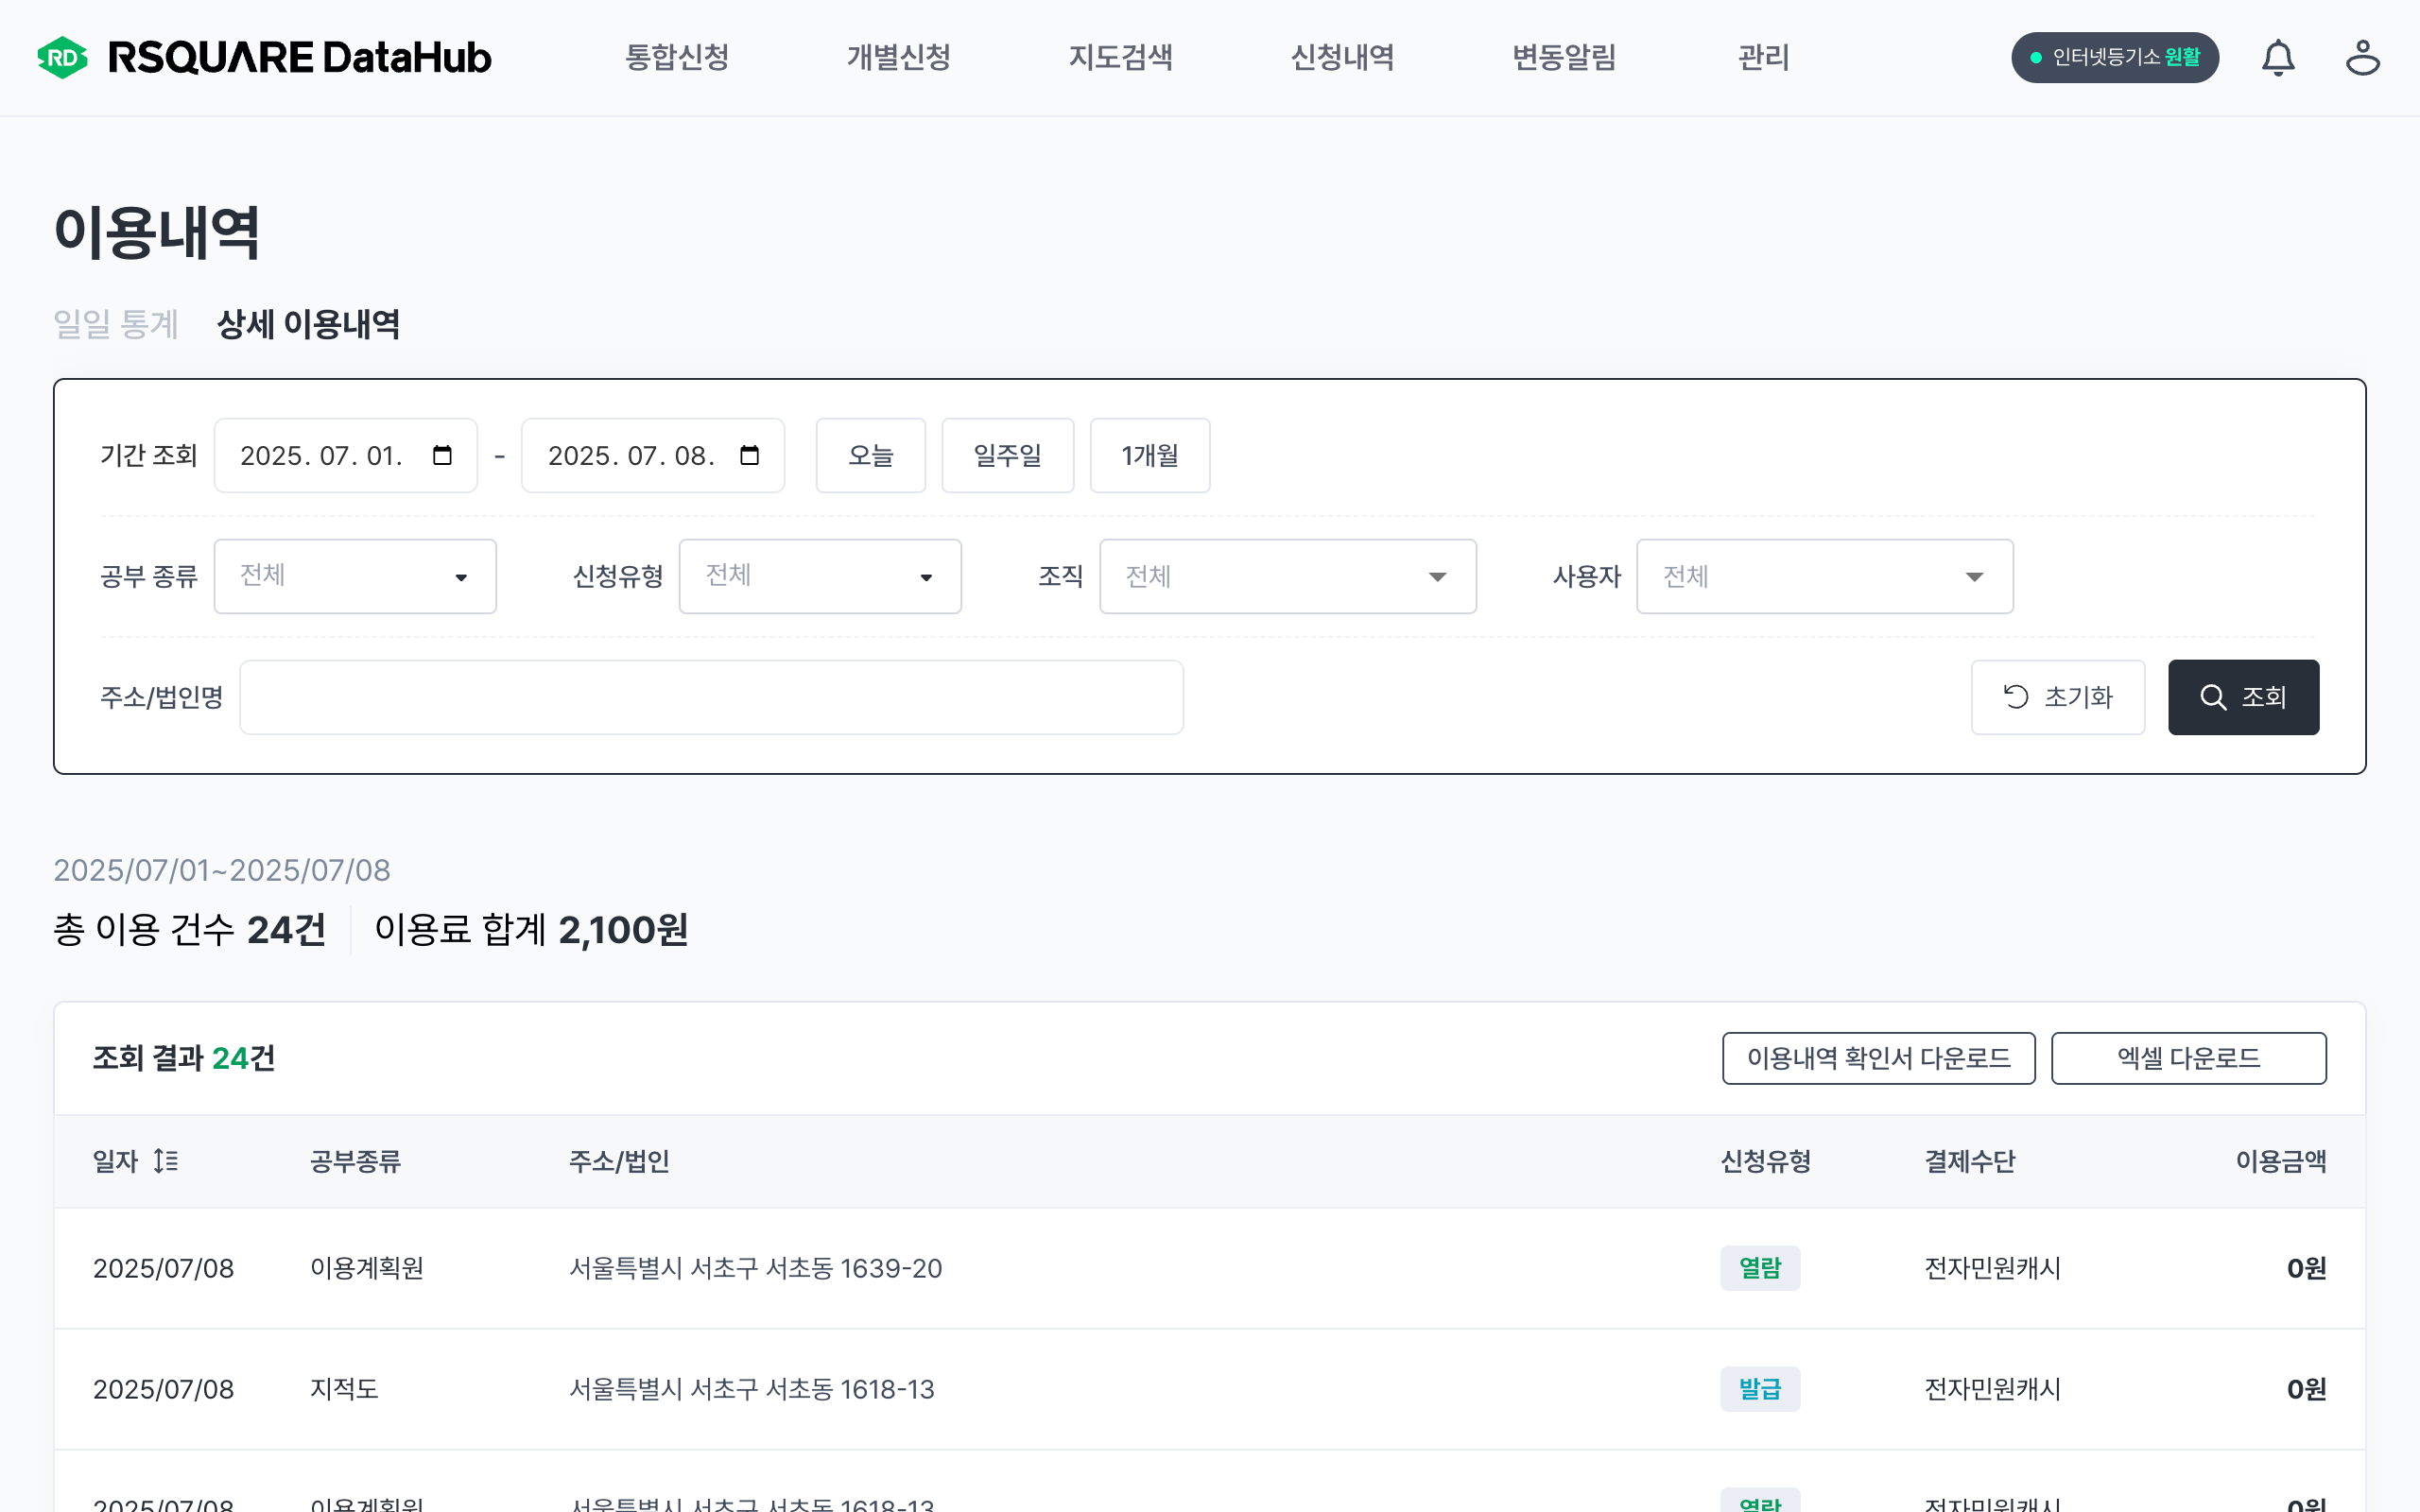
Task: Open the notification bell icon
Action: click(x=2277, y=58)
